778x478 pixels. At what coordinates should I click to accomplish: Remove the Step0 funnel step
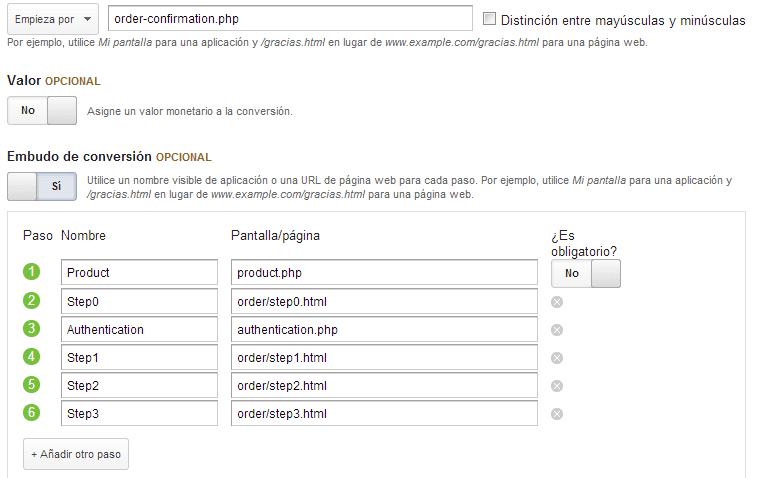tap(557, 302)
